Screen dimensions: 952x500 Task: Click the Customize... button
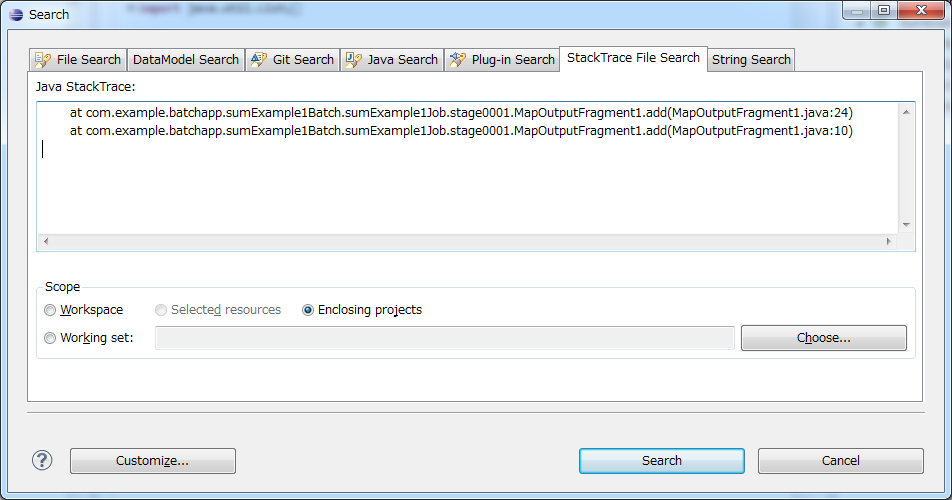coord(152,461)
